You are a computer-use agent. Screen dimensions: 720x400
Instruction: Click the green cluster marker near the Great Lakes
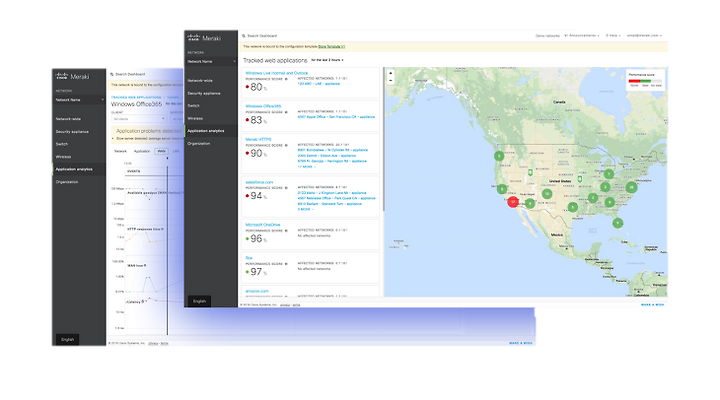tap(608, 174)
